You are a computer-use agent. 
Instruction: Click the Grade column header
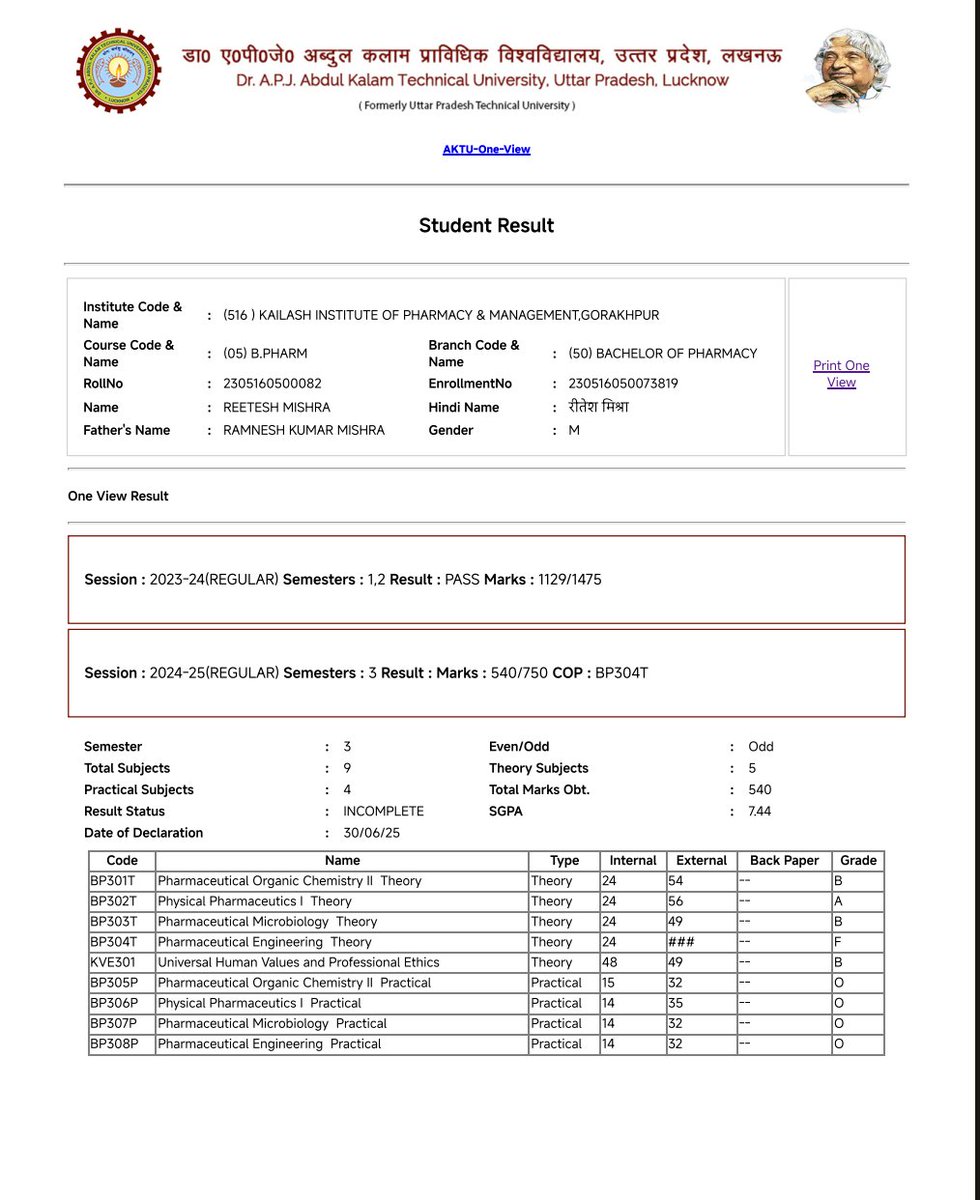click(x=857, y=860)
